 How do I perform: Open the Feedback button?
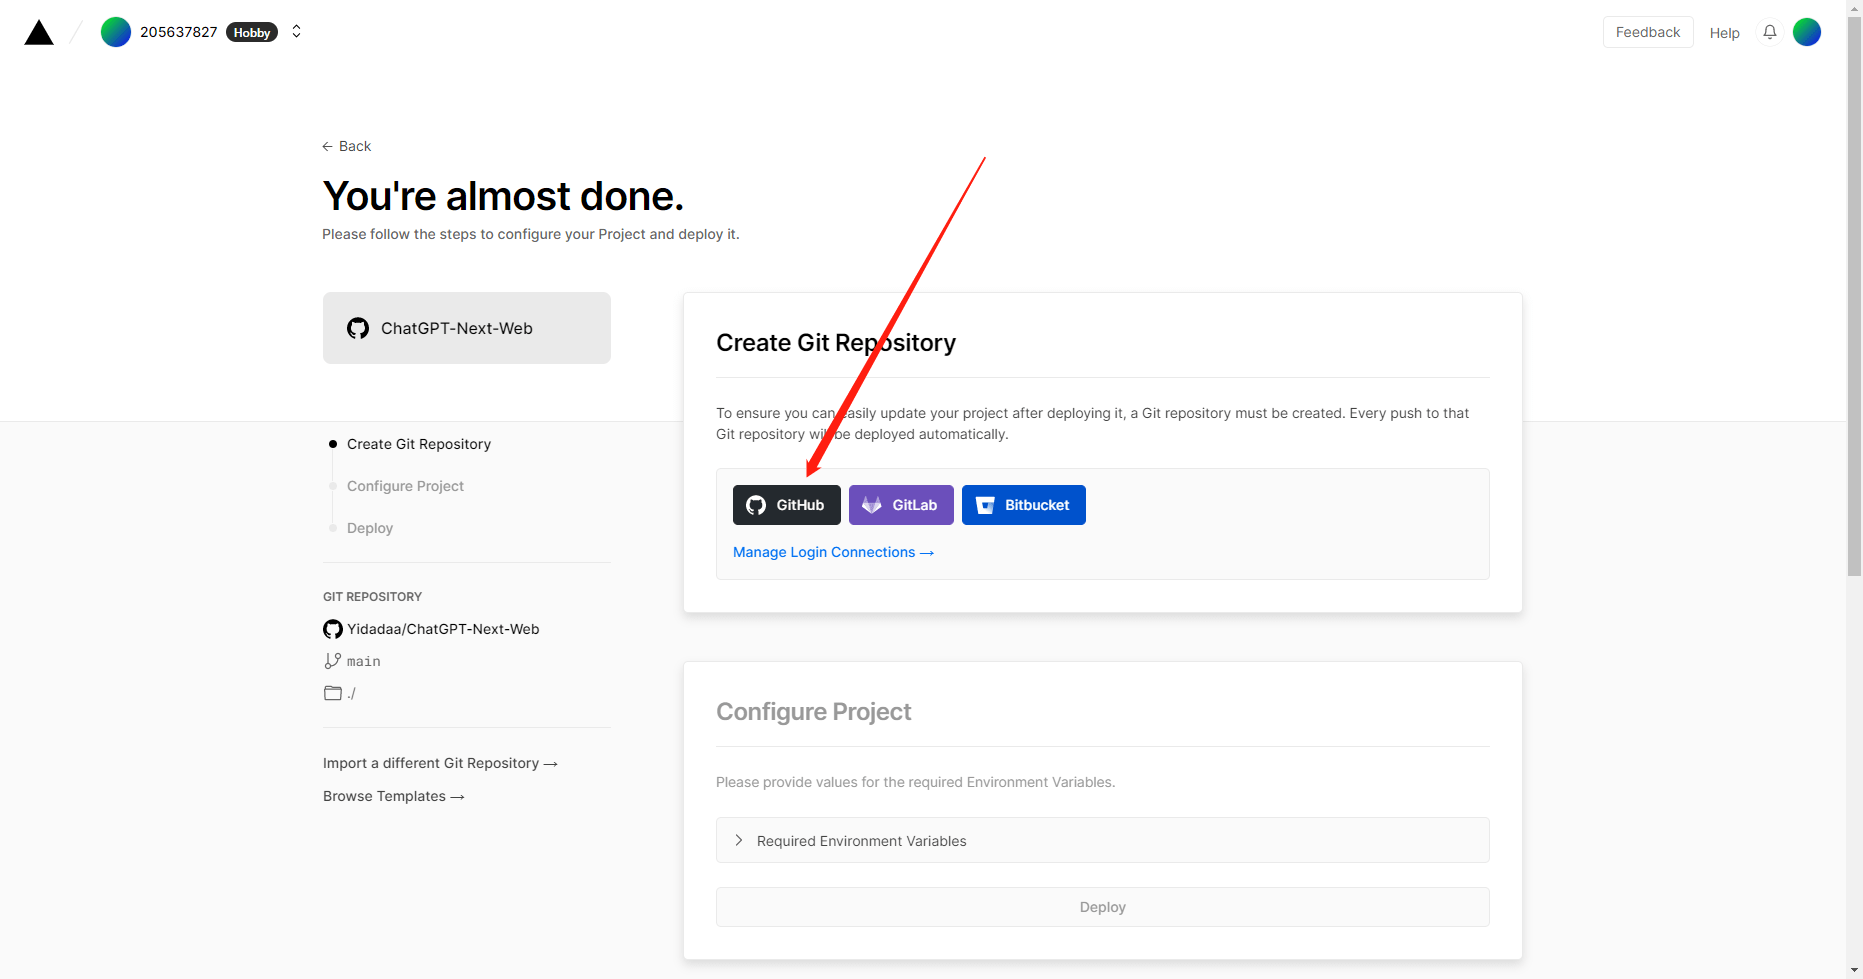tap(1648, 32)
